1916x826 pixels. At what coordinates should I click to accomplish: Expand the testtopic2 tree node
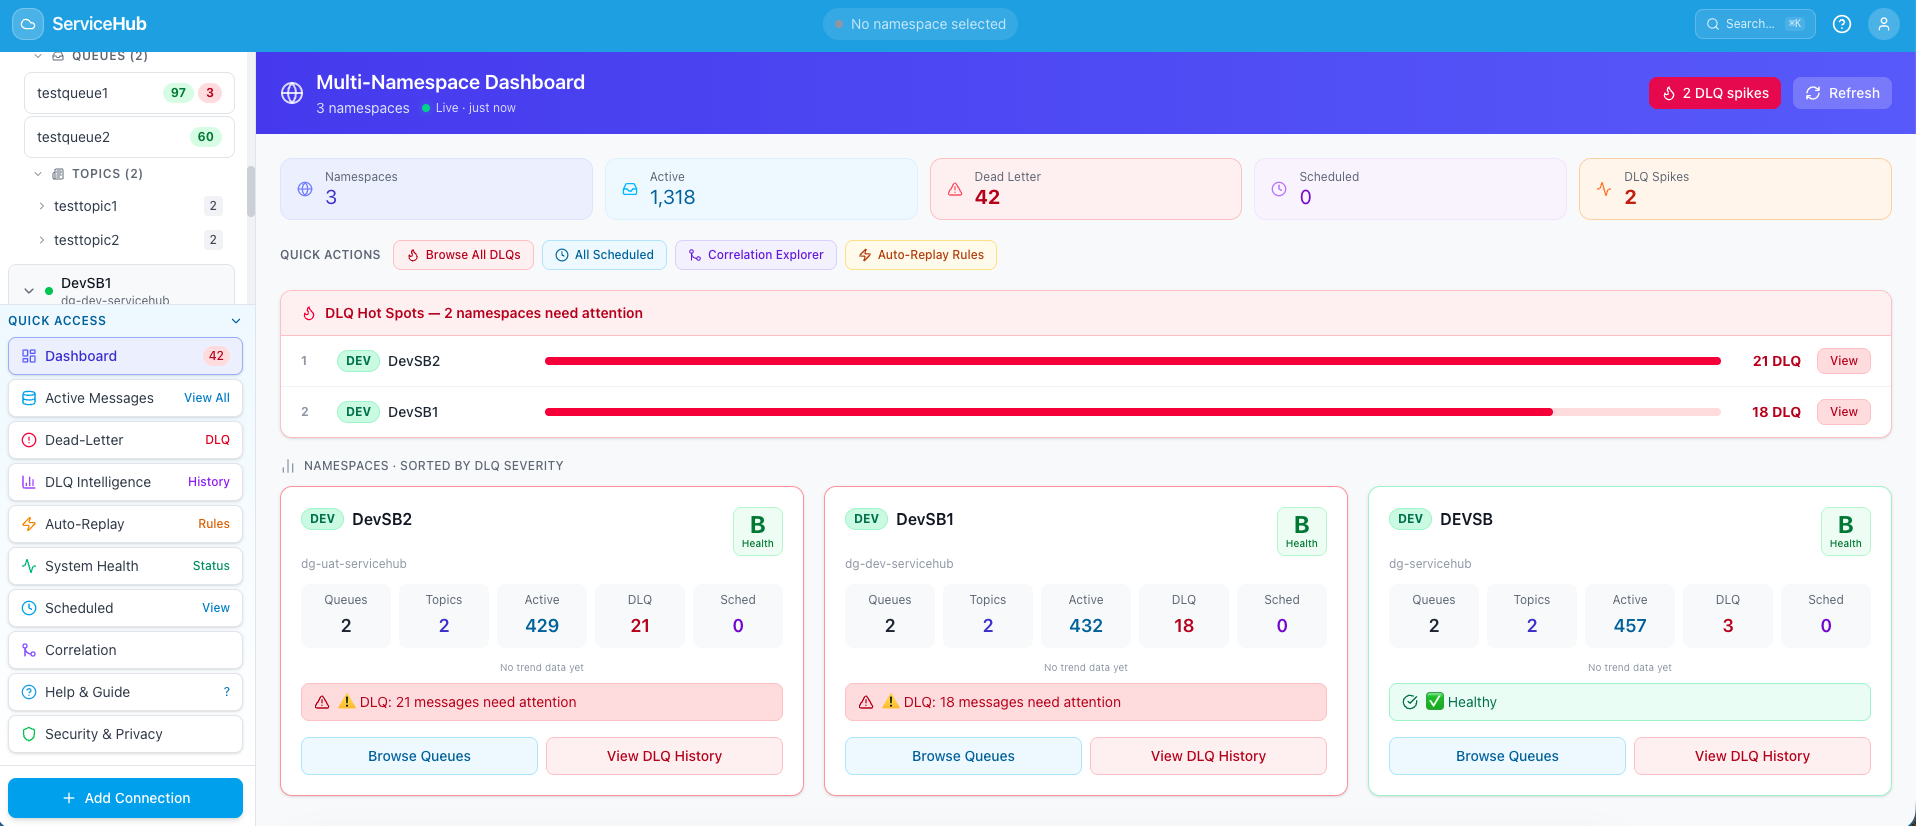[x=42, y=240]
